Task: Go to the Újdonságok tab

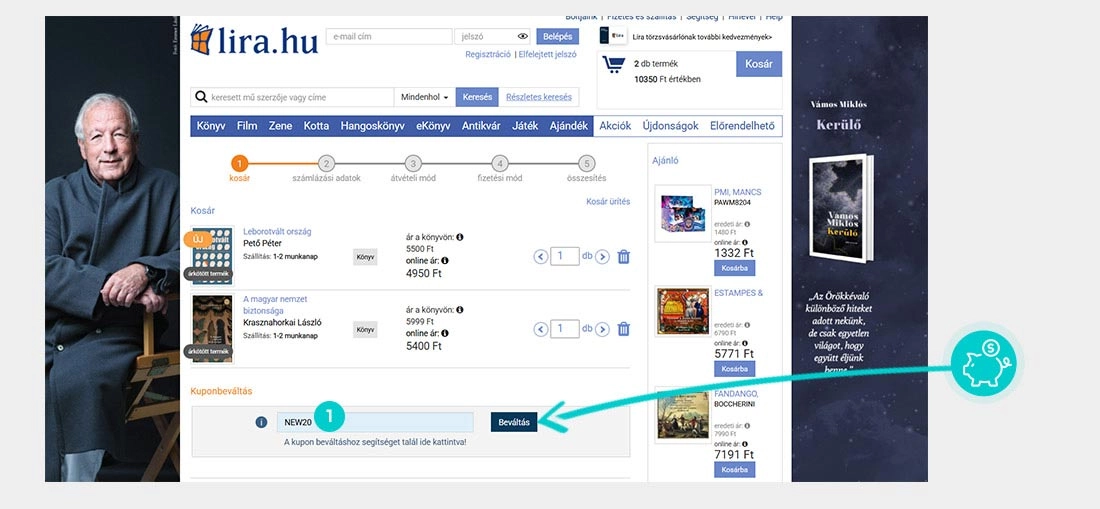Action: (x=671, y=126)
